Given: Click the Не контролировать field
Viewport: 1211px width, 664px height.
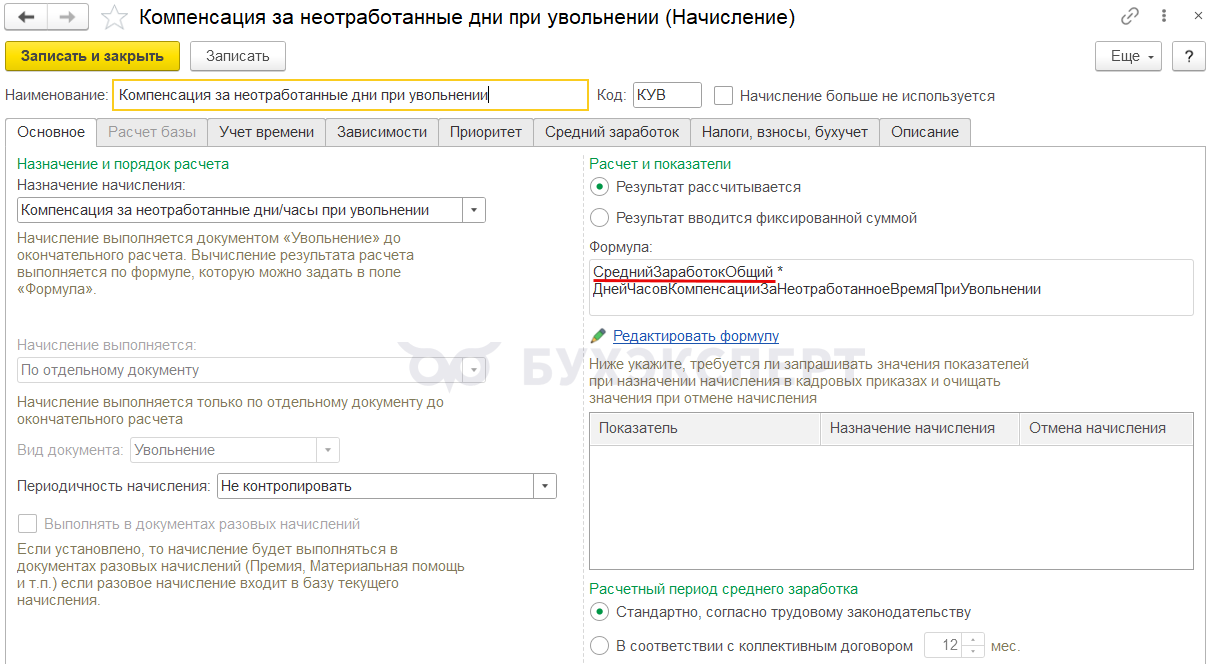Looking at the screenshot, I should 376,486.
